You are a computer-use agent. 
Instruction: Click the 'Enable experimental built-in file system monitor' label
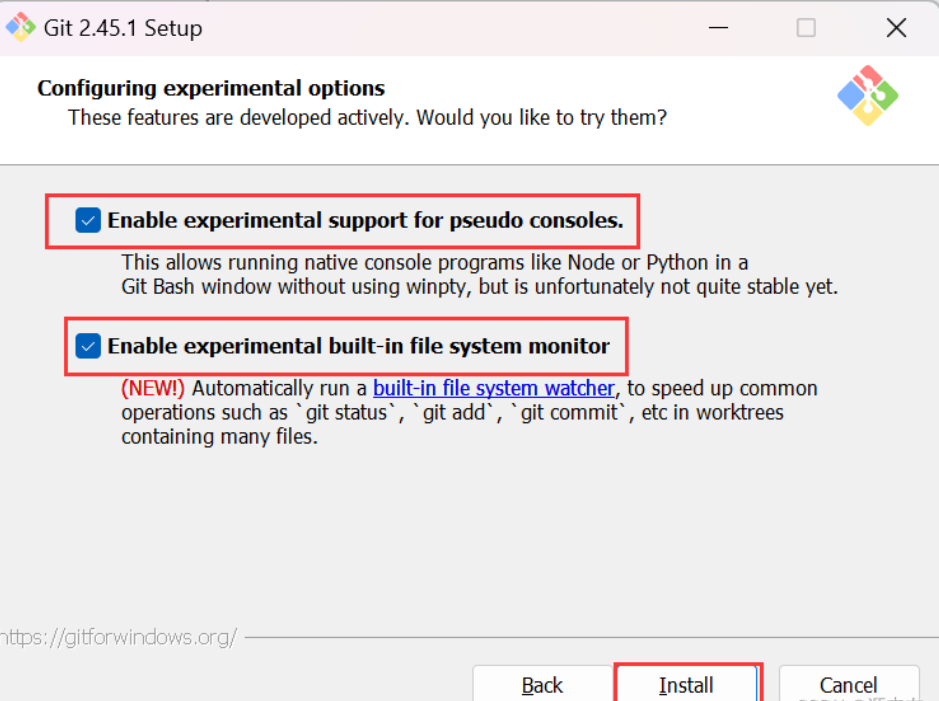coord(358,346)
